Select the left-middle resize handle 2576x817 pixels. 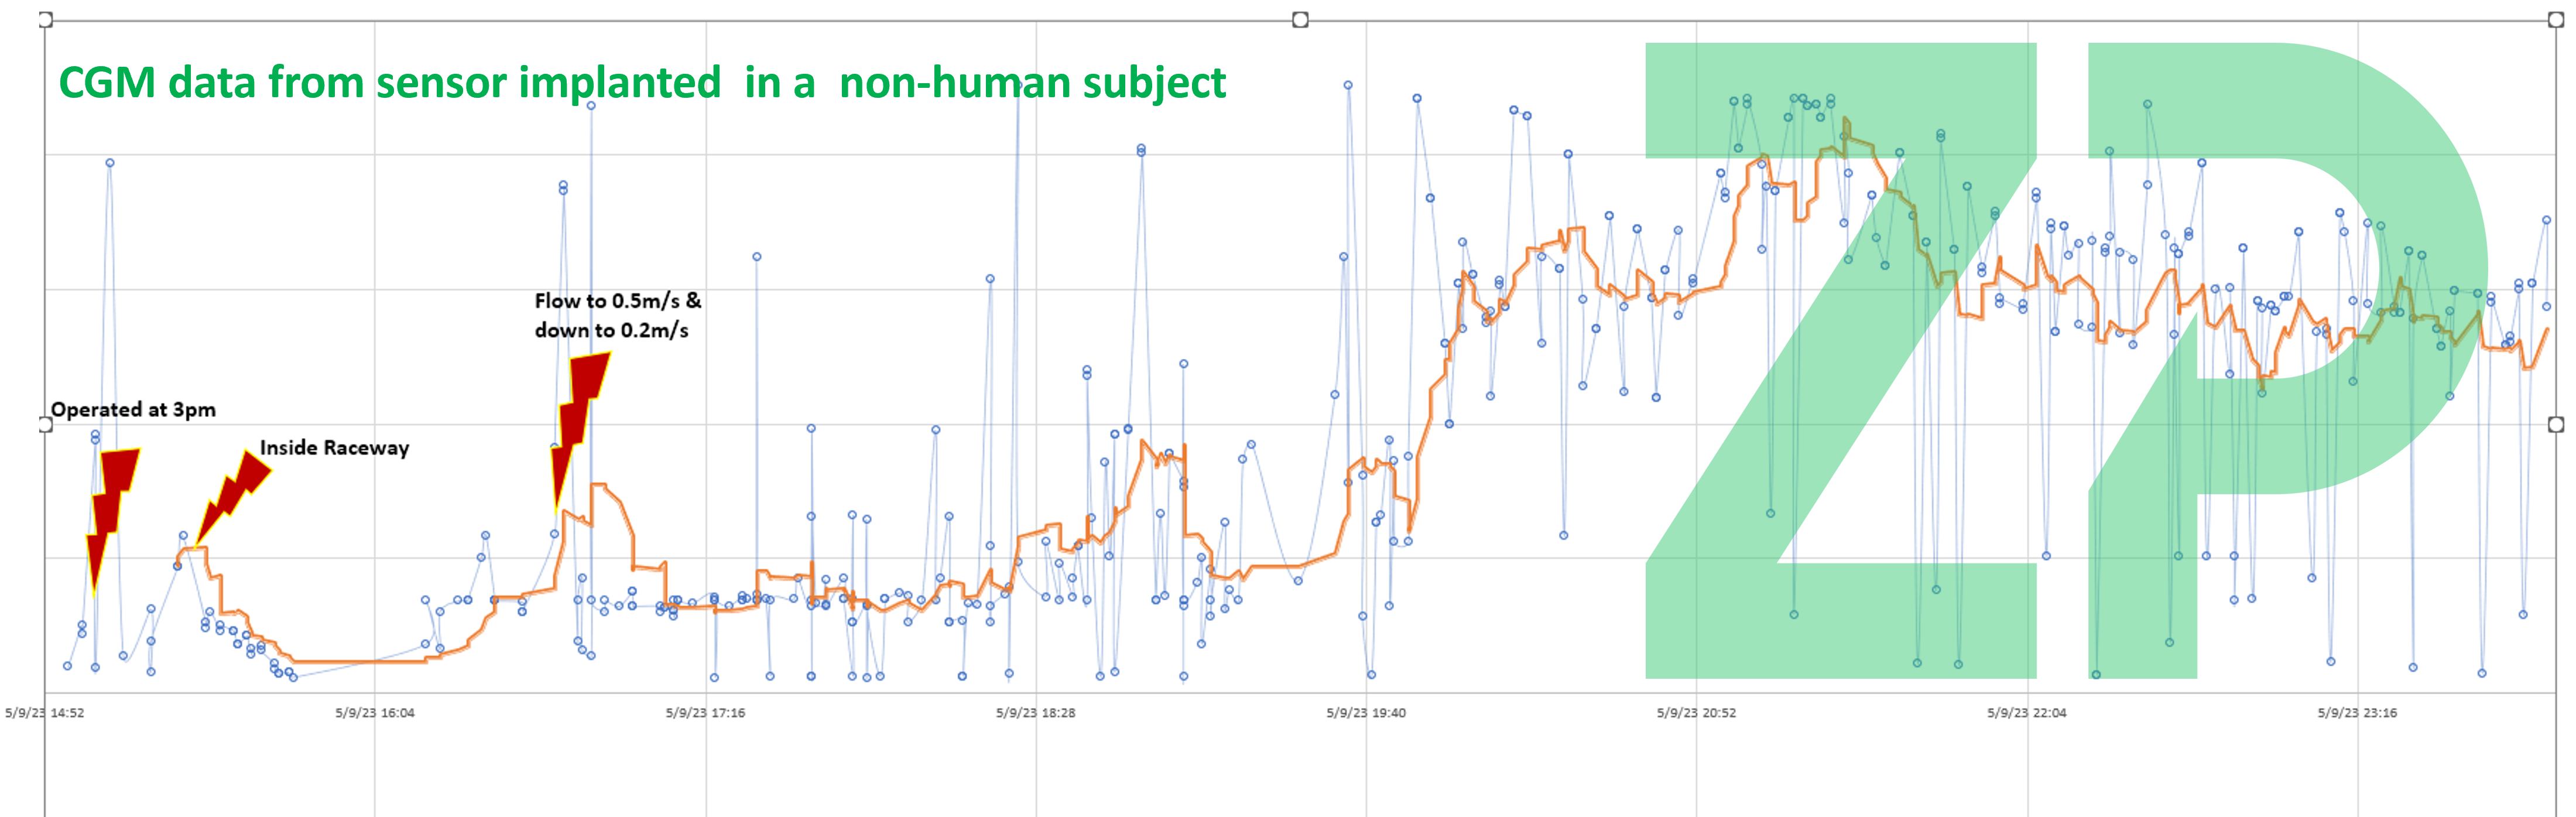(45, 424)
